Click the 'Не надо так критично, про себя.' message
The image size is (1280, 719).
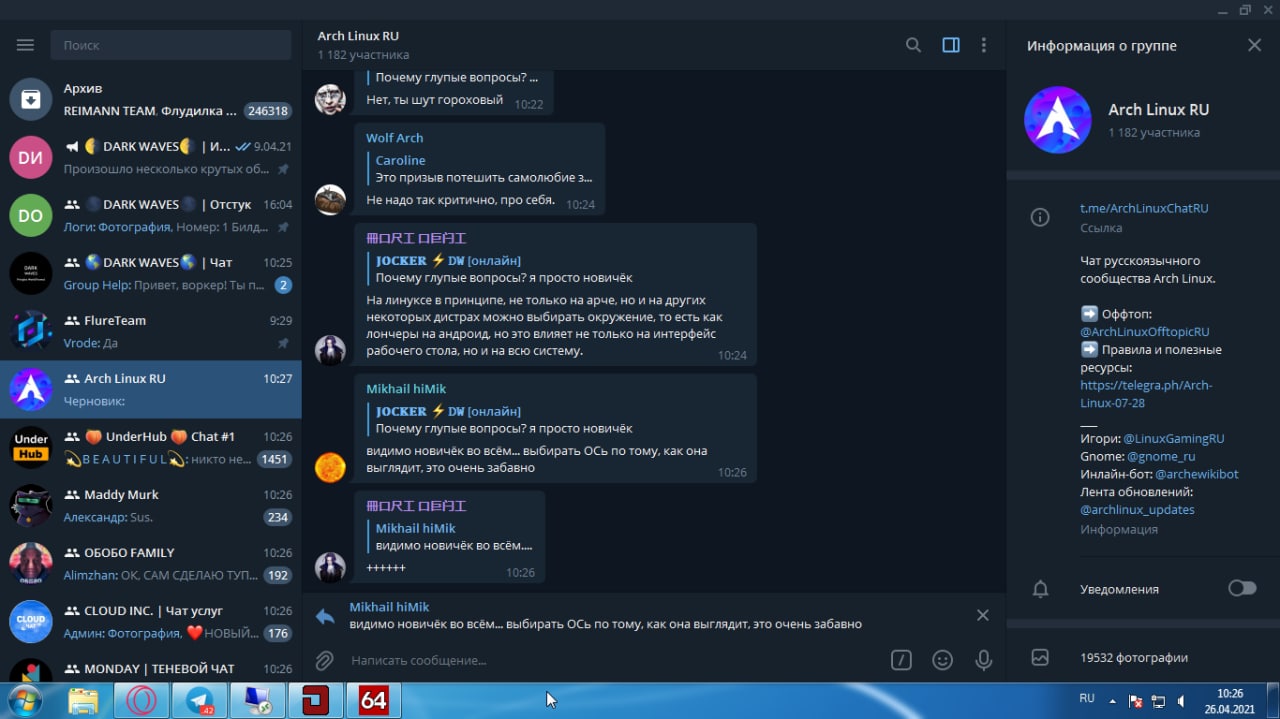pyautogui.click(x=460, y=200)
